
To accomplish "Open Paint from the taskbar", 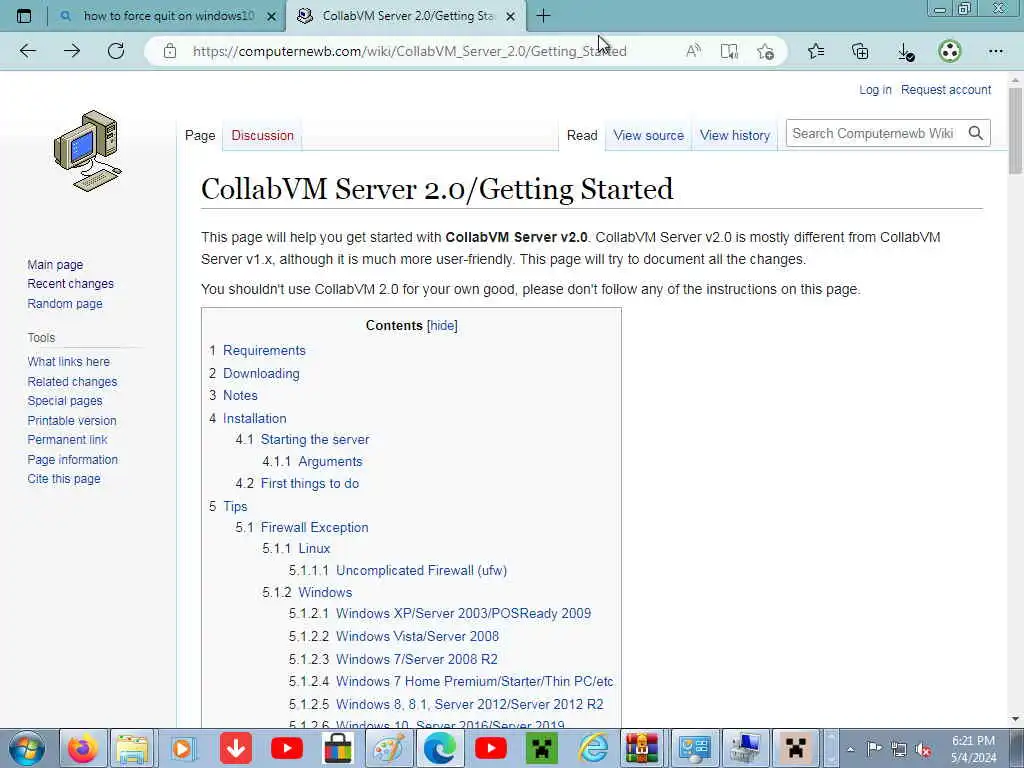I will pyautogui.click(x=389, y=748).
